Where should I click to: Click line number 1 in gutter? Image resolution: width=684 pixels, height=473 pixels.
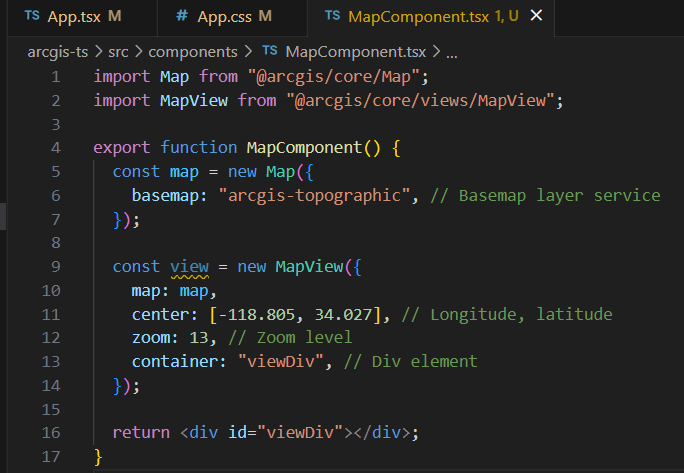(x=55, y=77)
